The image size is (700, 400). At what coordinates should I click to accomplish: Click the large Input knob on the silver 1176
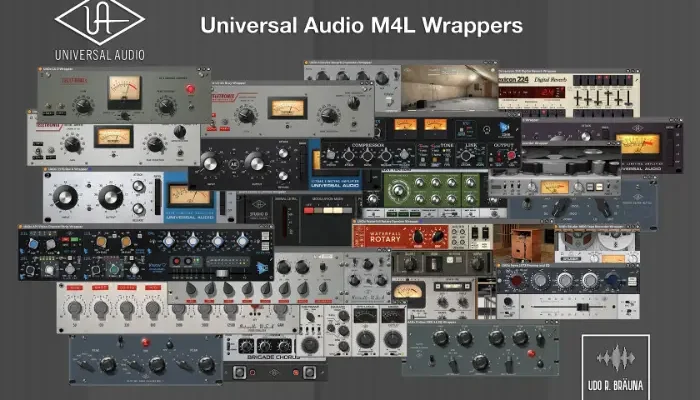(67, 198)
